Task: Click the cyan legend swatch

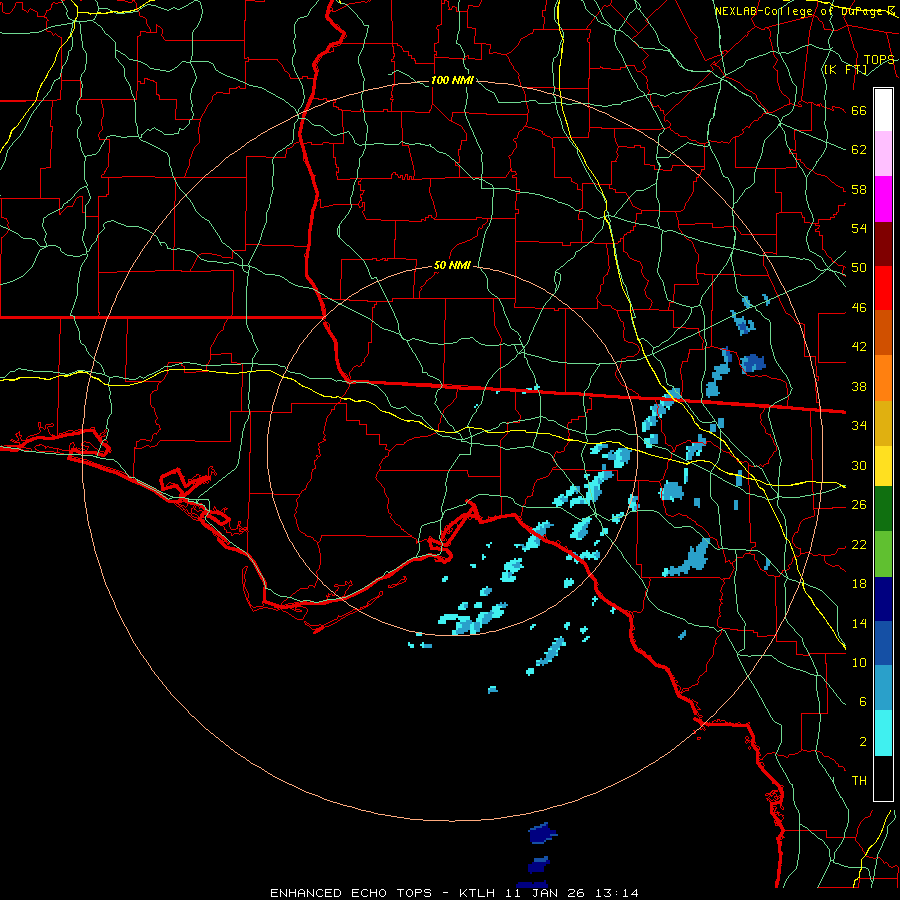Action: coord(883,733)
